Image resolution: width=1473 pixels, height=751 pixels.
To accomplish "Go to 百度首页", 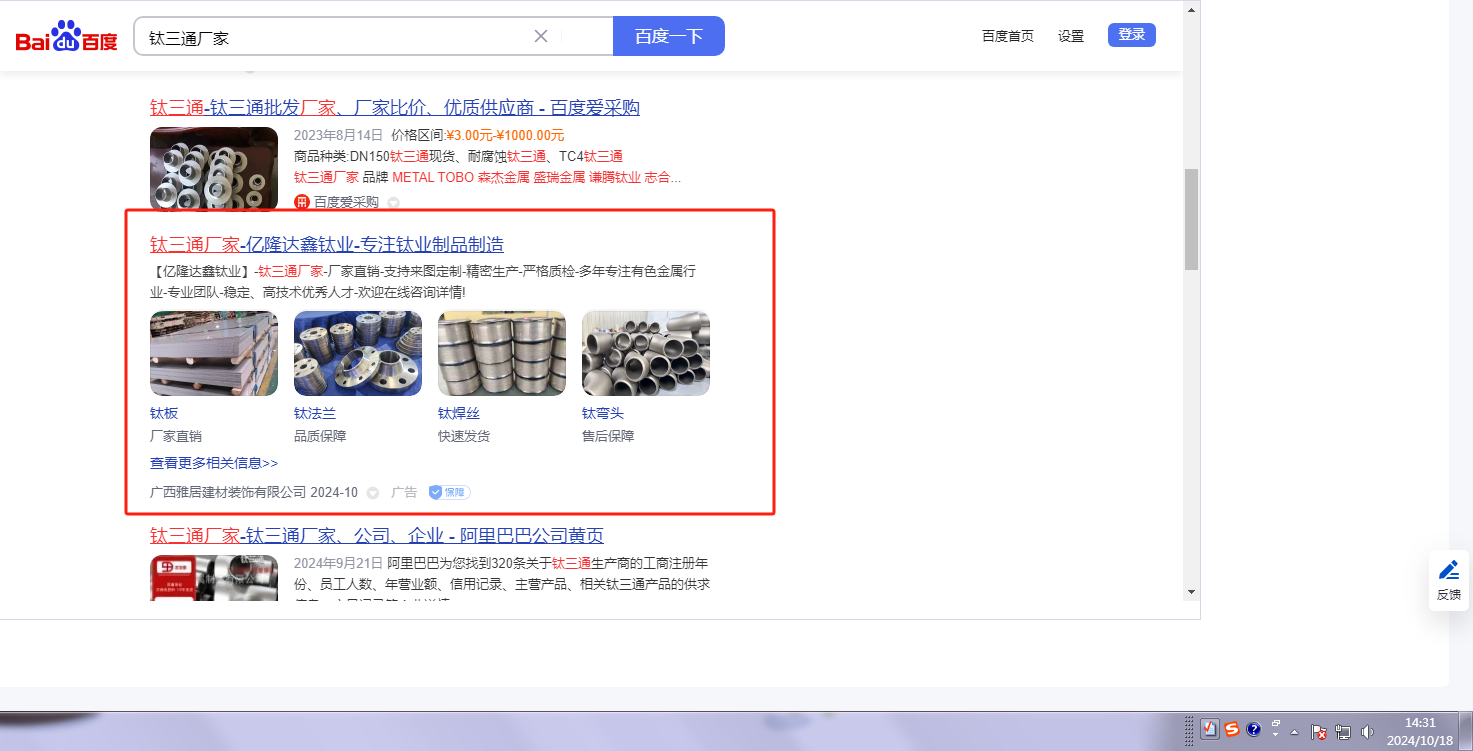I will click(x=1008, y=36).
